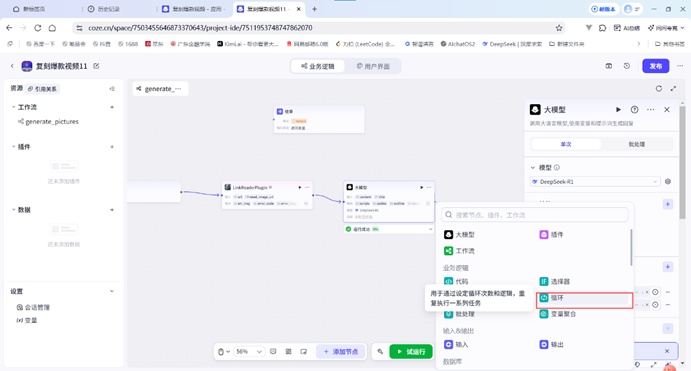Image resolution: width=691 pixels, height=371 pixels.
Task: Reload the page in the browser
Action: 37,28
